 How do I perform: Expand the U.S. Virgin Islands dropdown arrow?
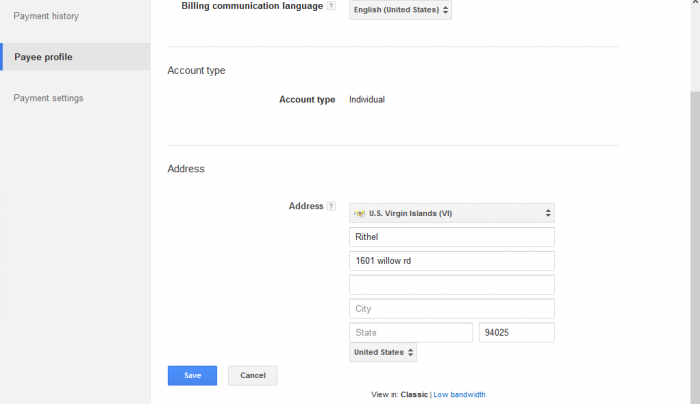pos(547,213)
